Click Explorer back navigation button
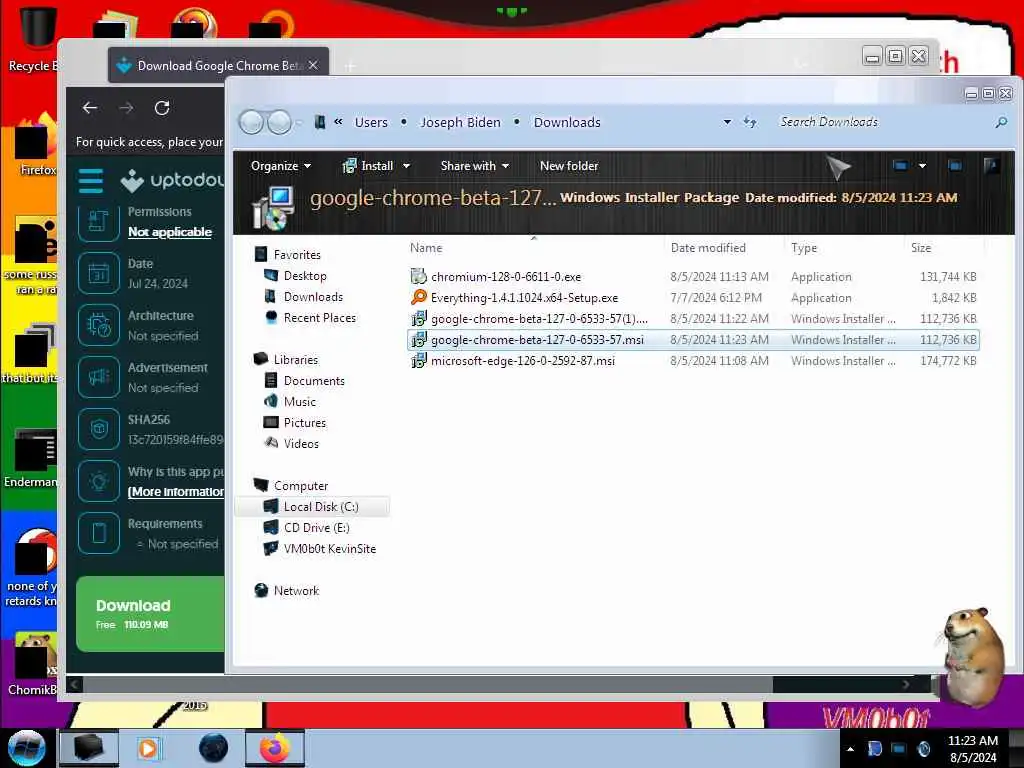 pos(251,122)
